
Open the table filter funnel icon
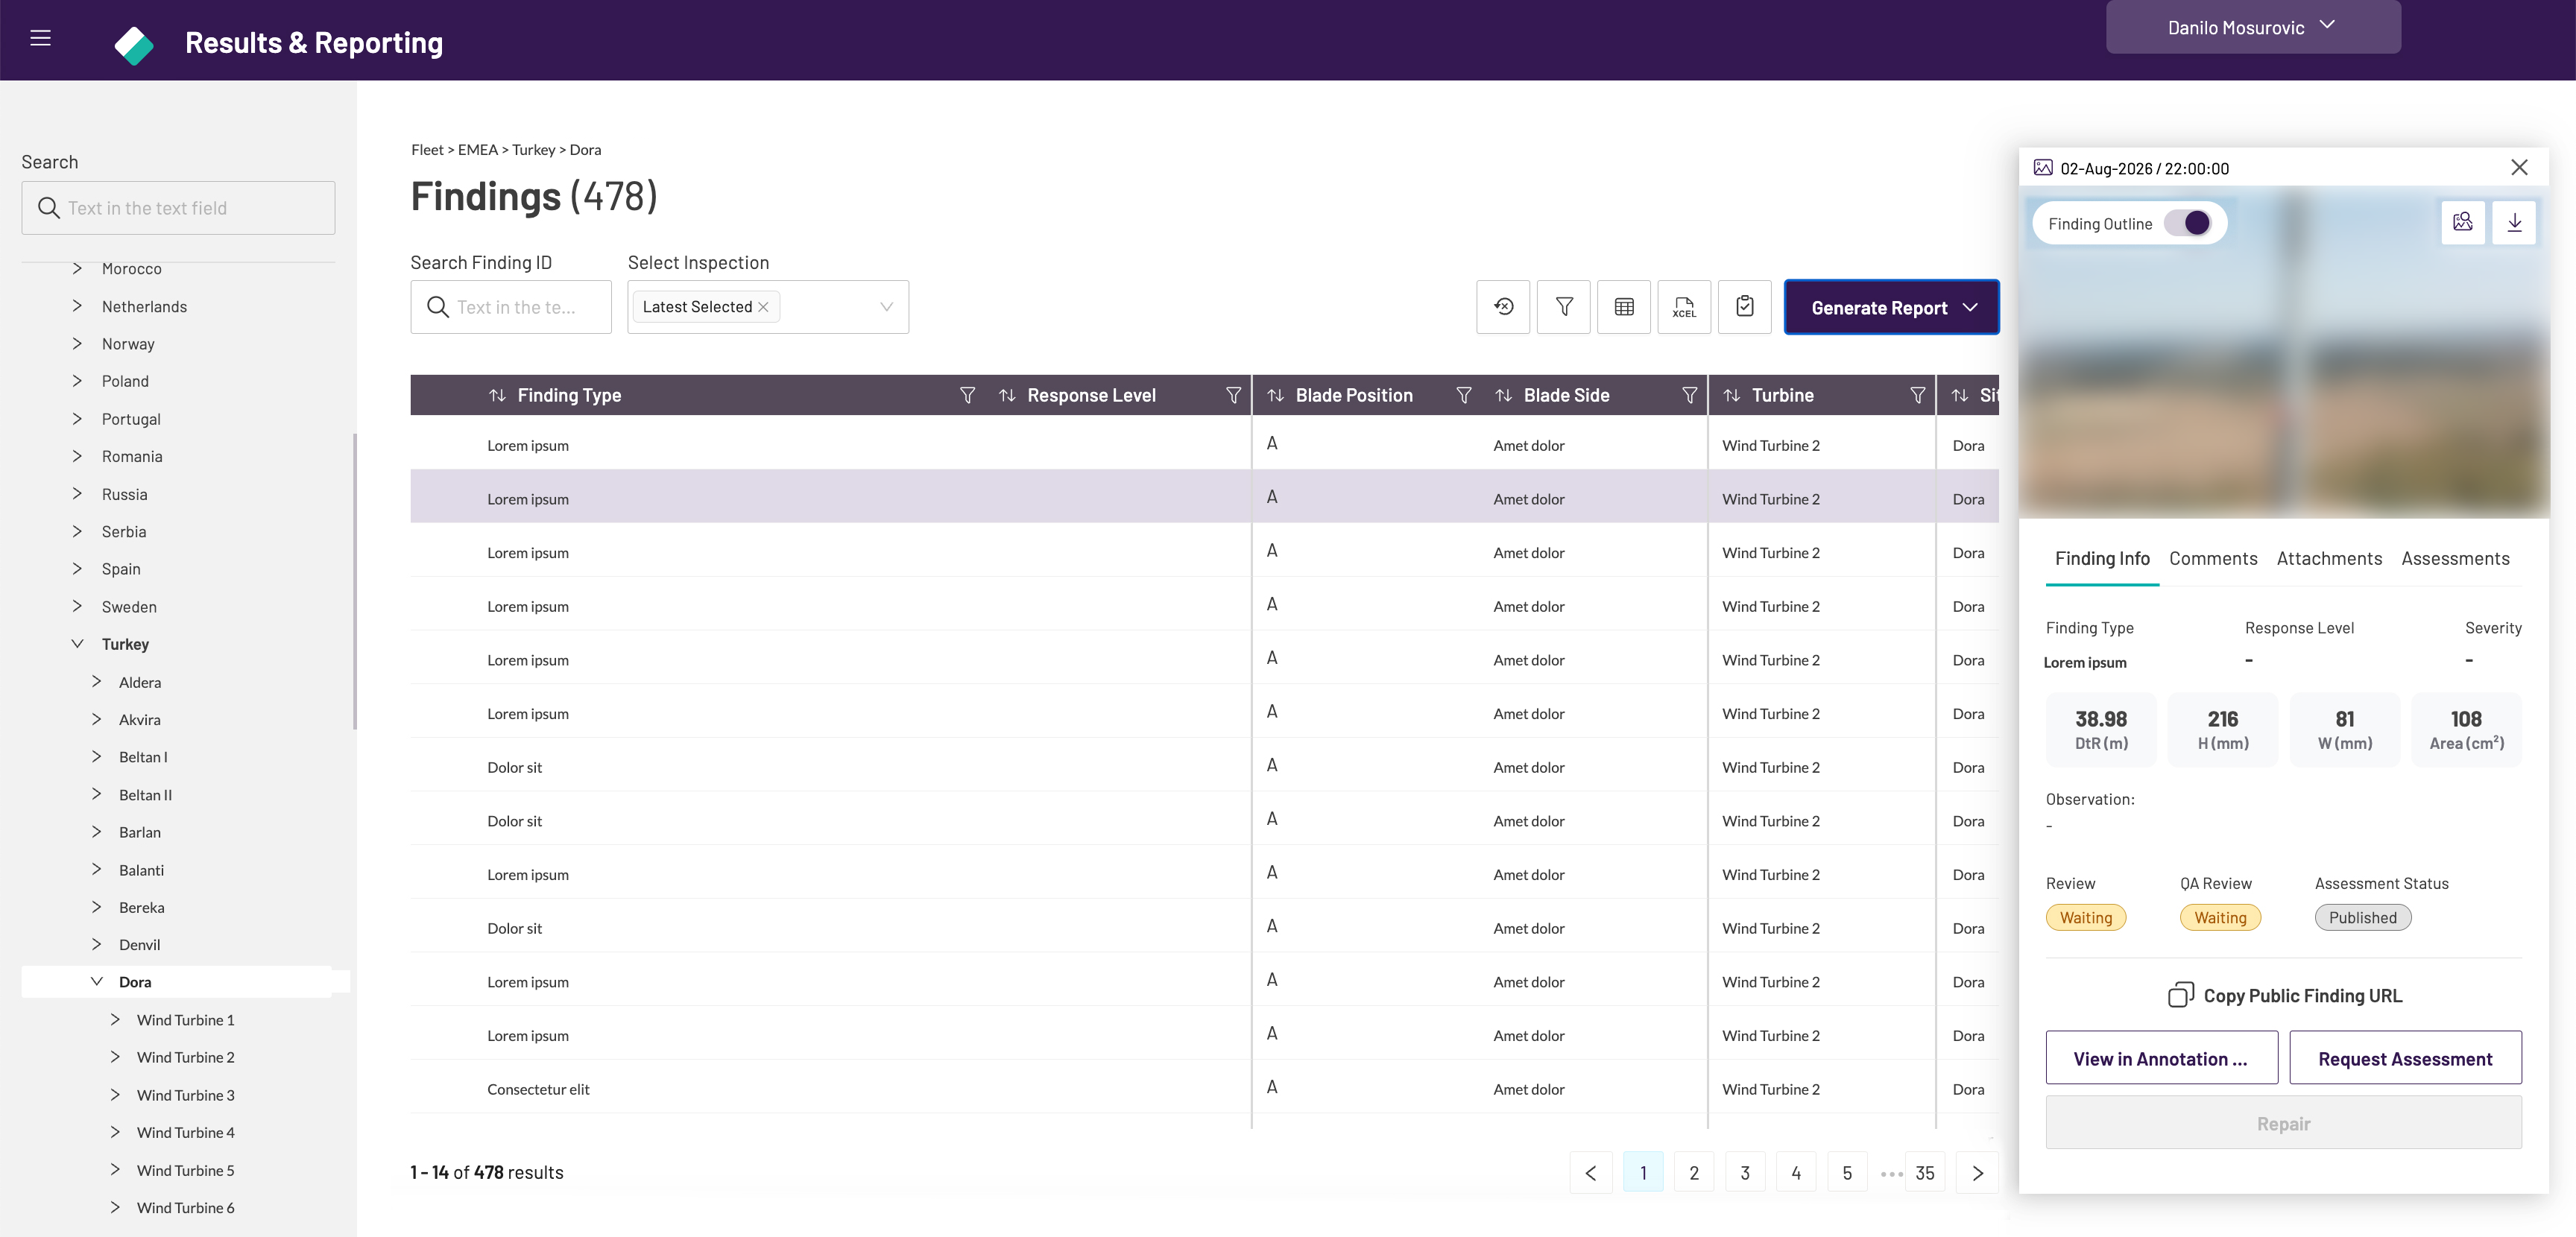[x=1564, y=307]
